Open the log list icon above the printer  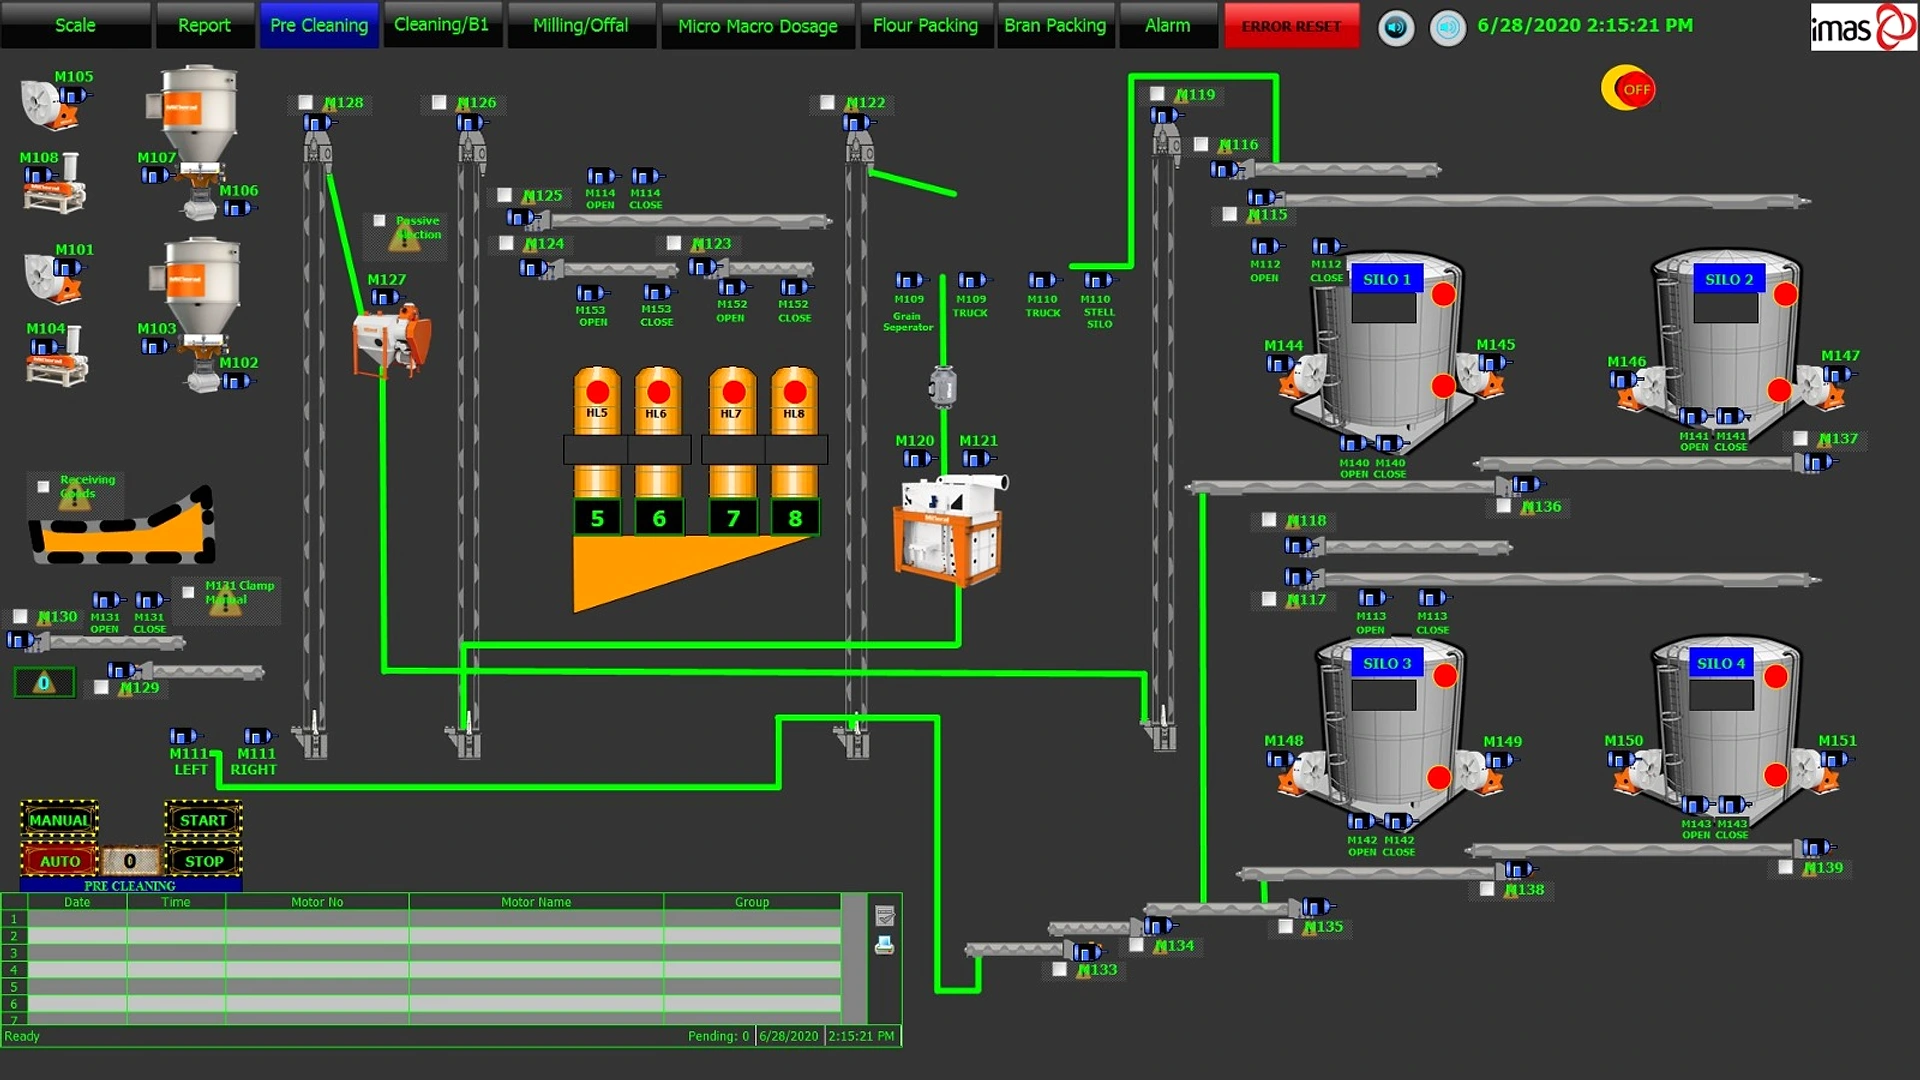(884, 916)
